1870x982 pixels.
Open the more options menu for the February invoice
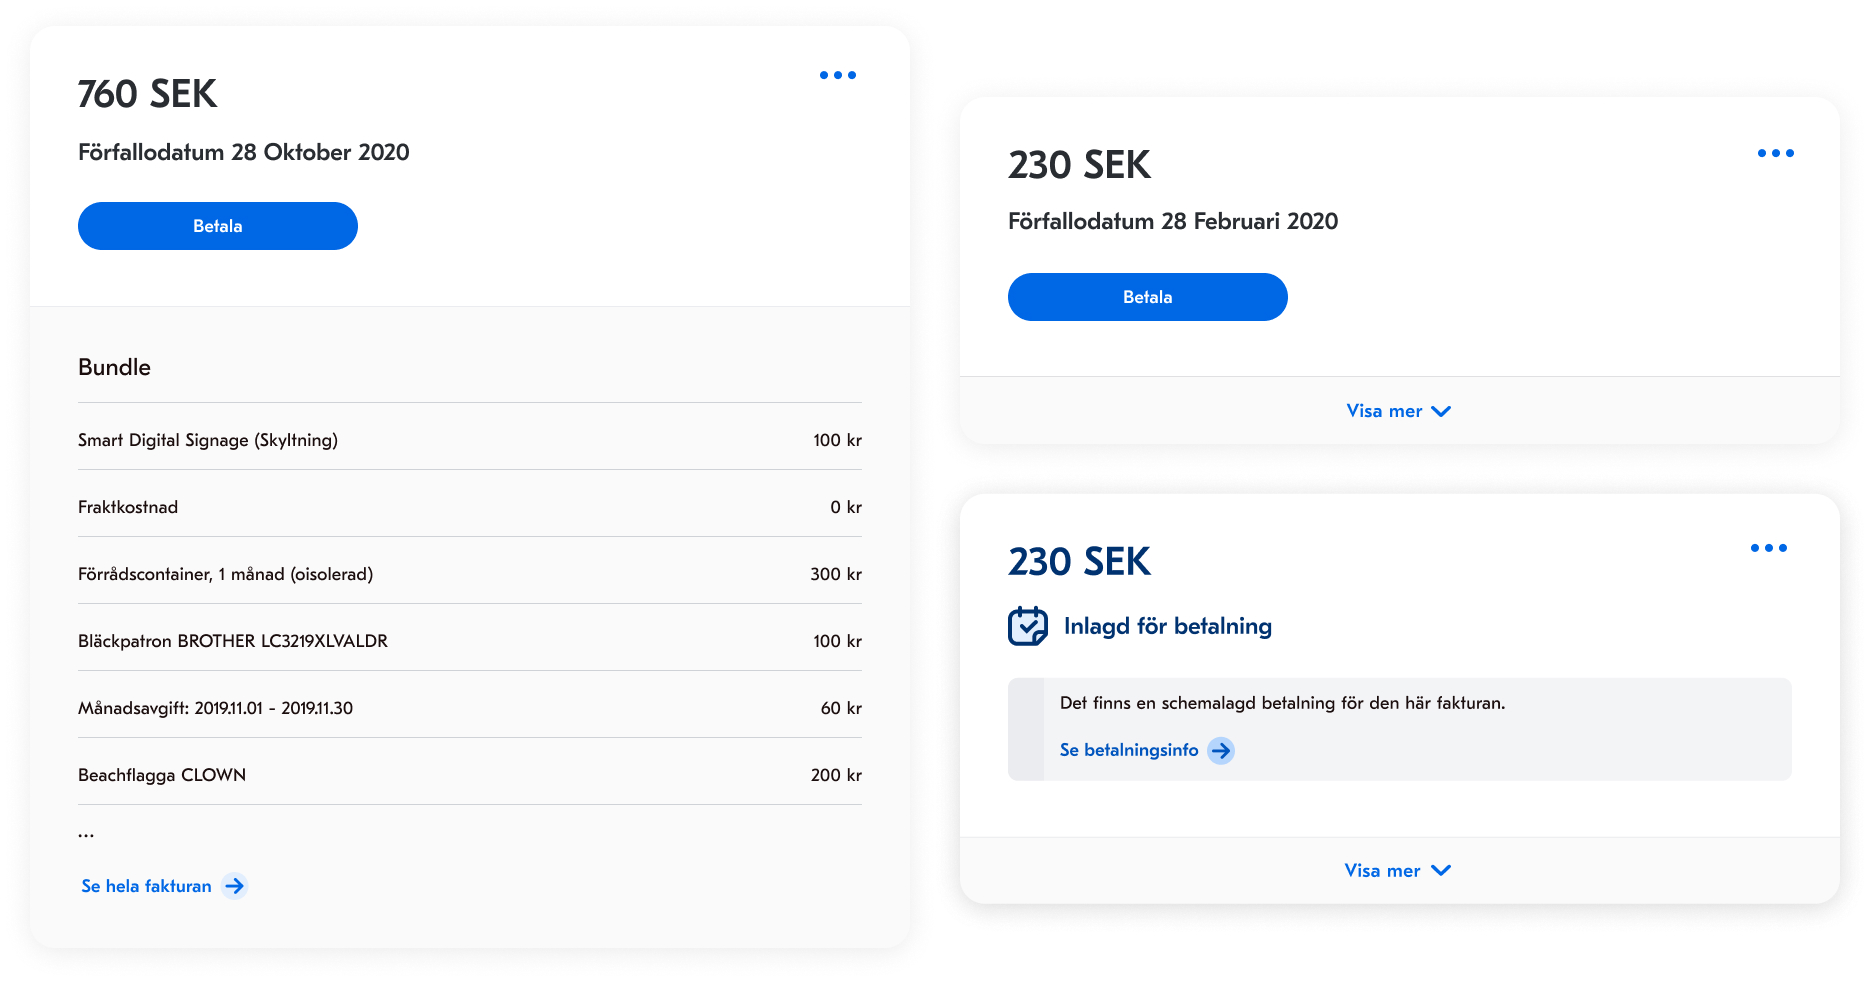1776,153
